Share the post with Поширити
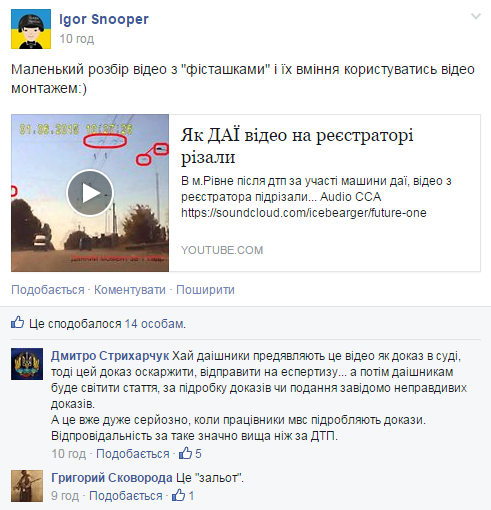491x510 pixels. coord(205,290)
